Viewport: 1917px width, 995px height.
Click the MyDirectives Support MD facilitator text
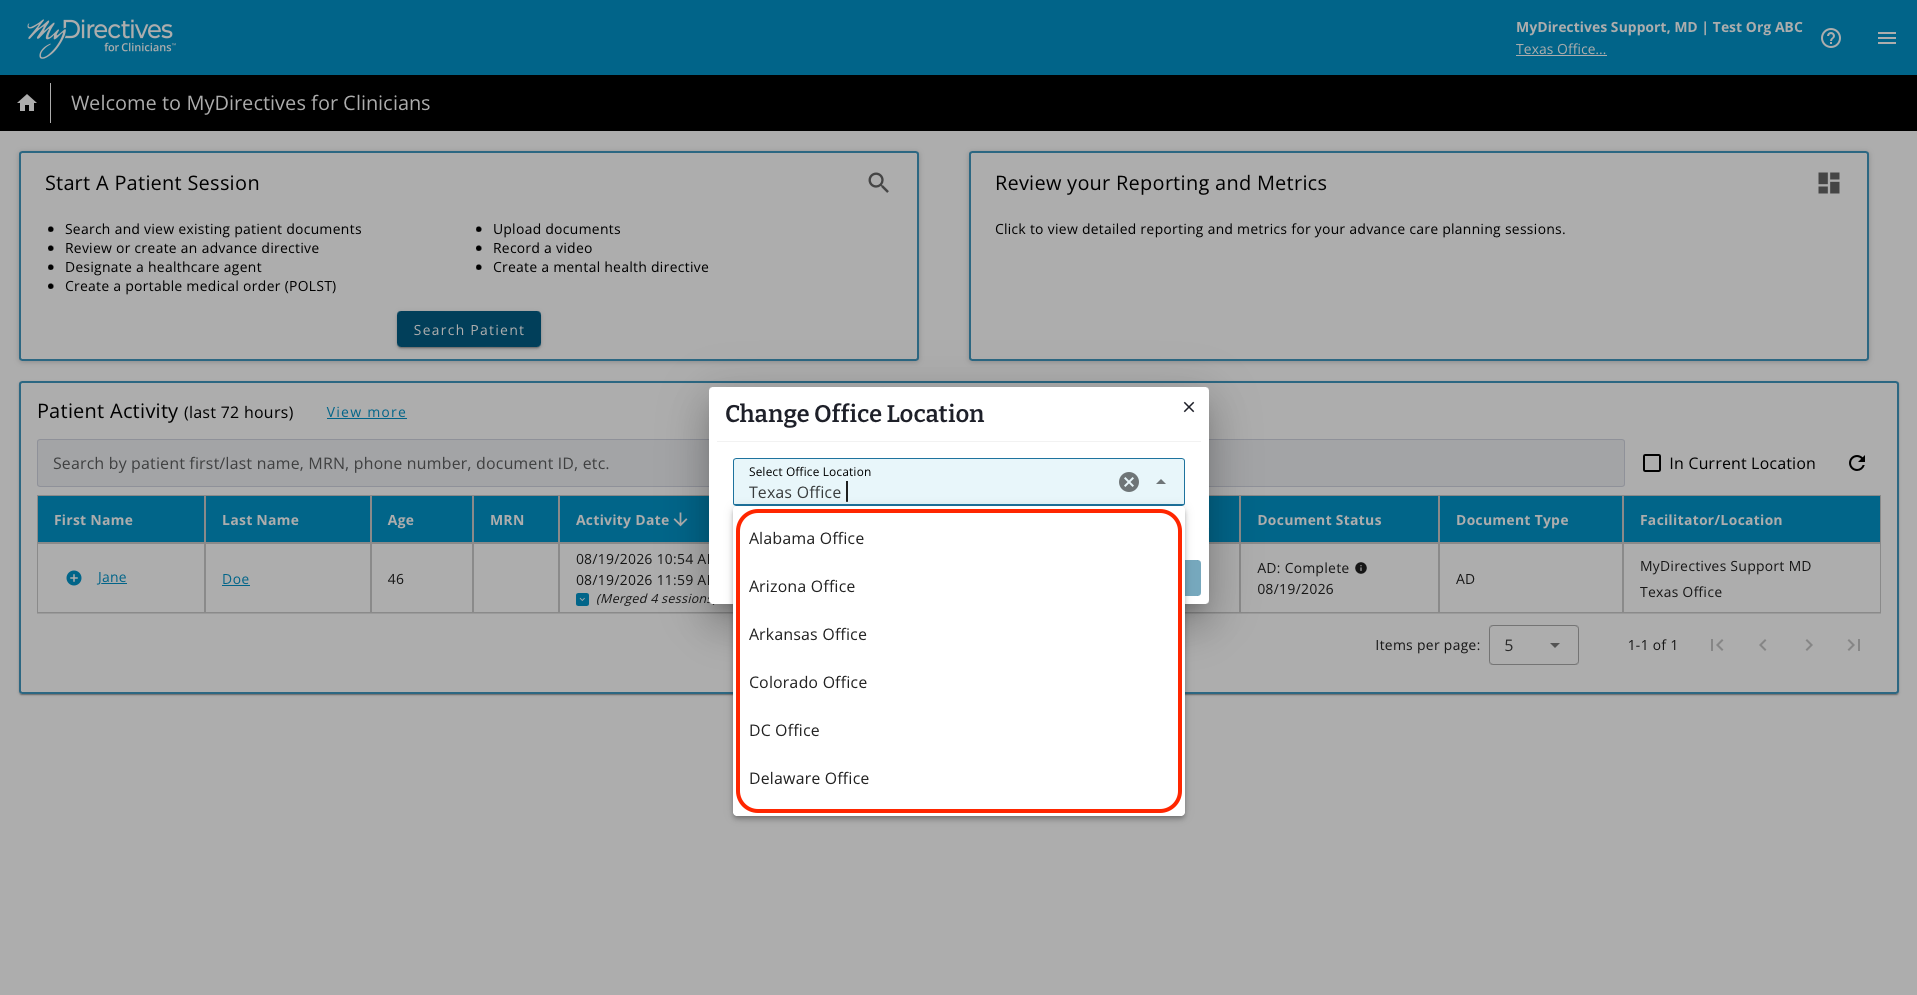coord(1725,566)
